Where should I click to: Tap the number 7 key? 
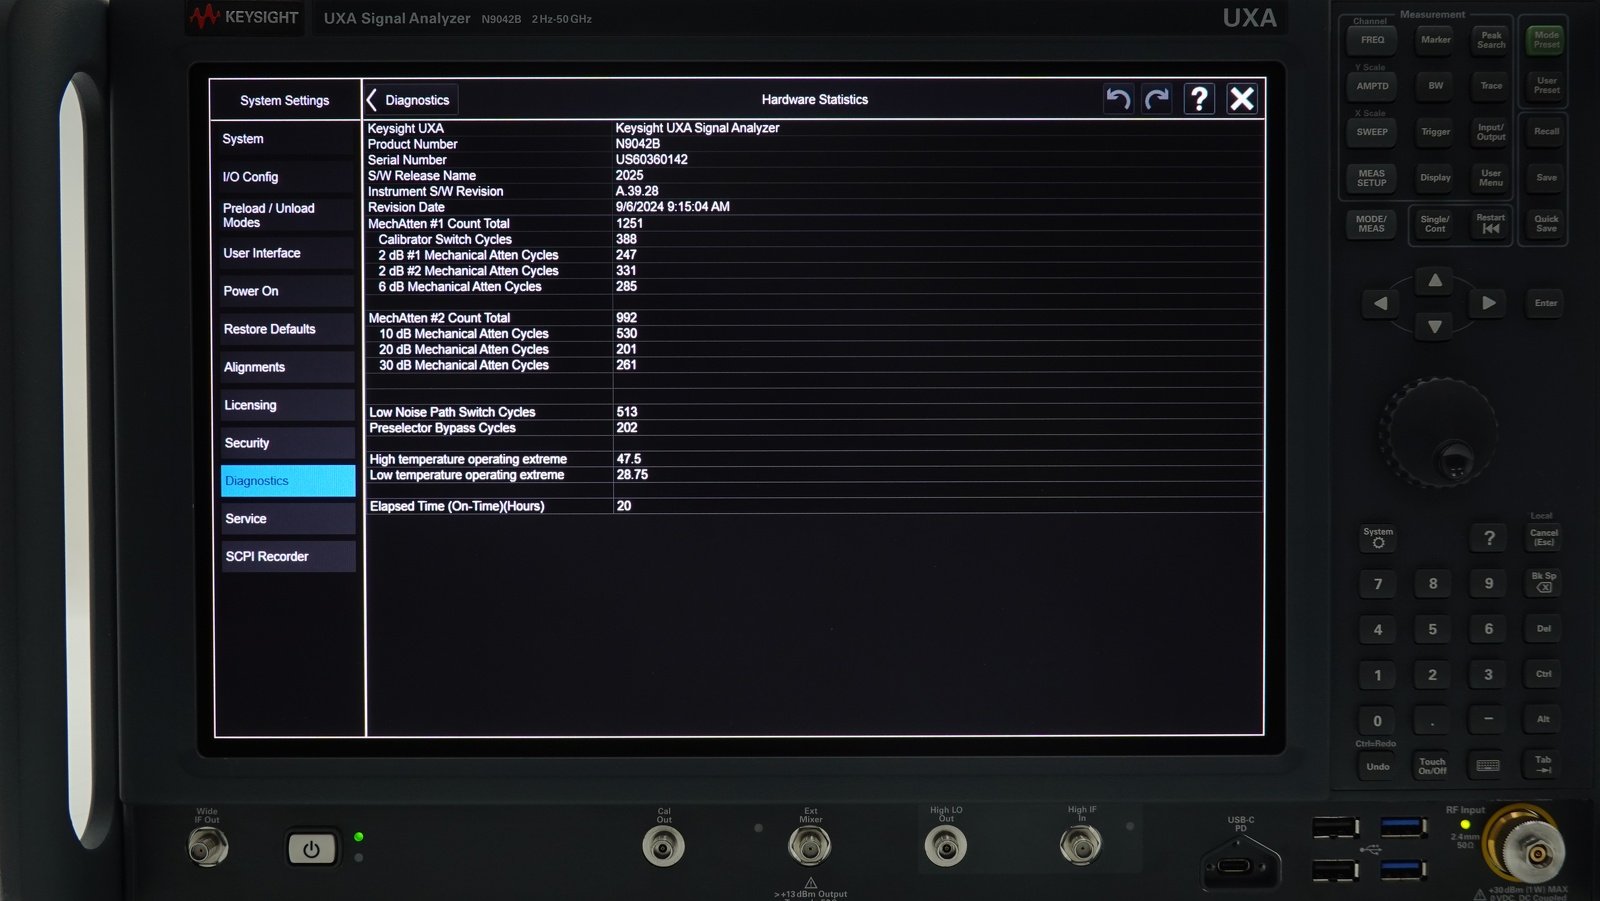1378,584
